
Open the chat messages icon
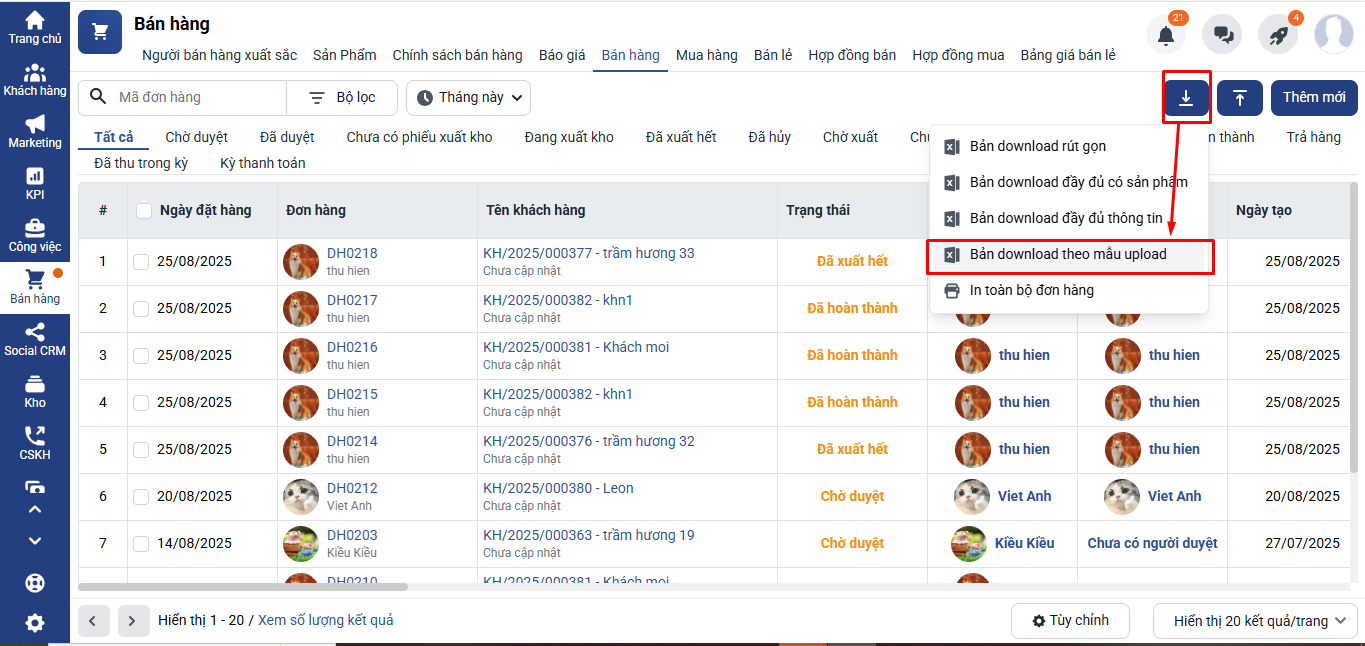click(1222, 34)
